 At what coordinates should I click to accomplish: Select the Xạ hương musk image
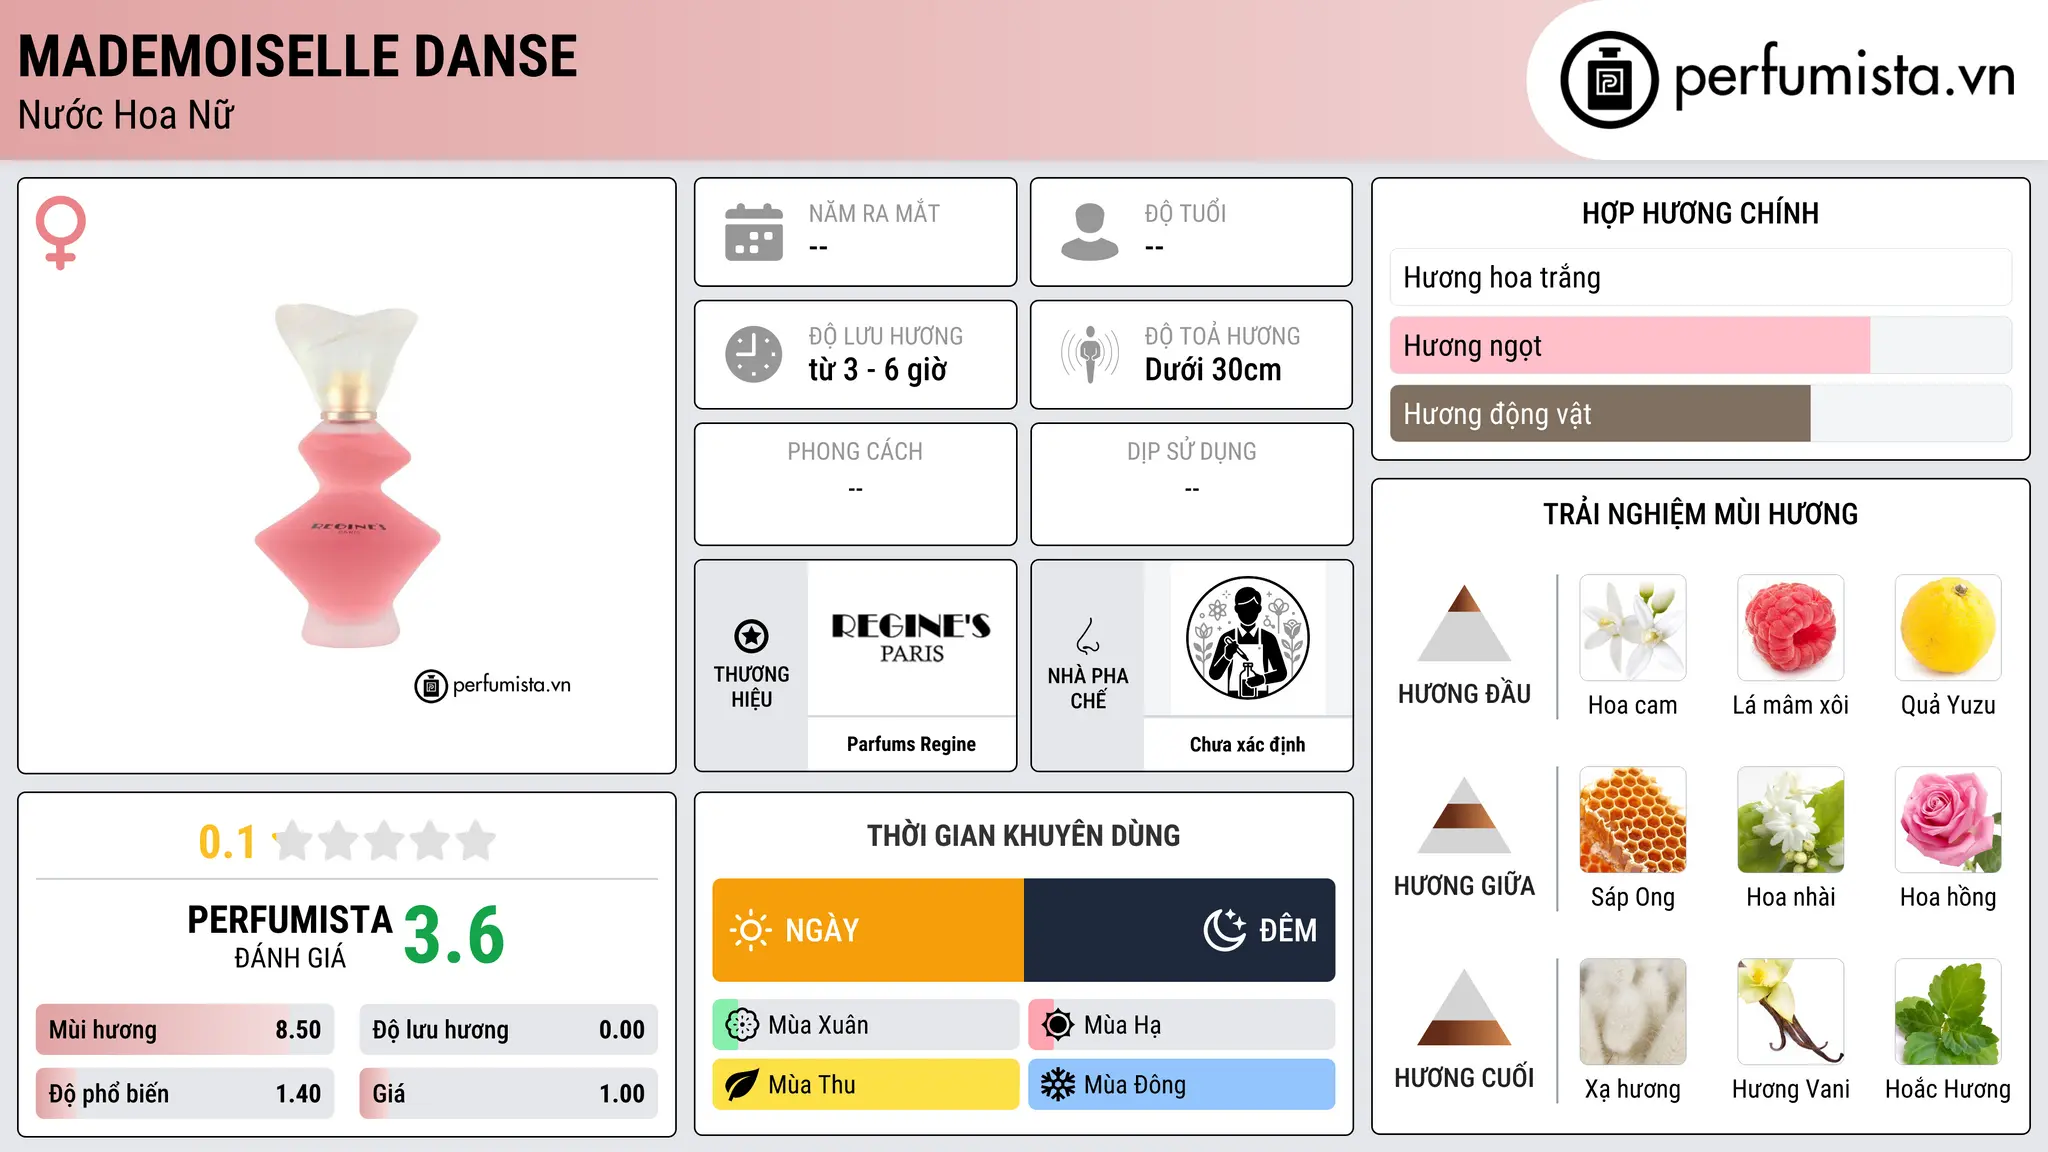tap(1633, 1012)
